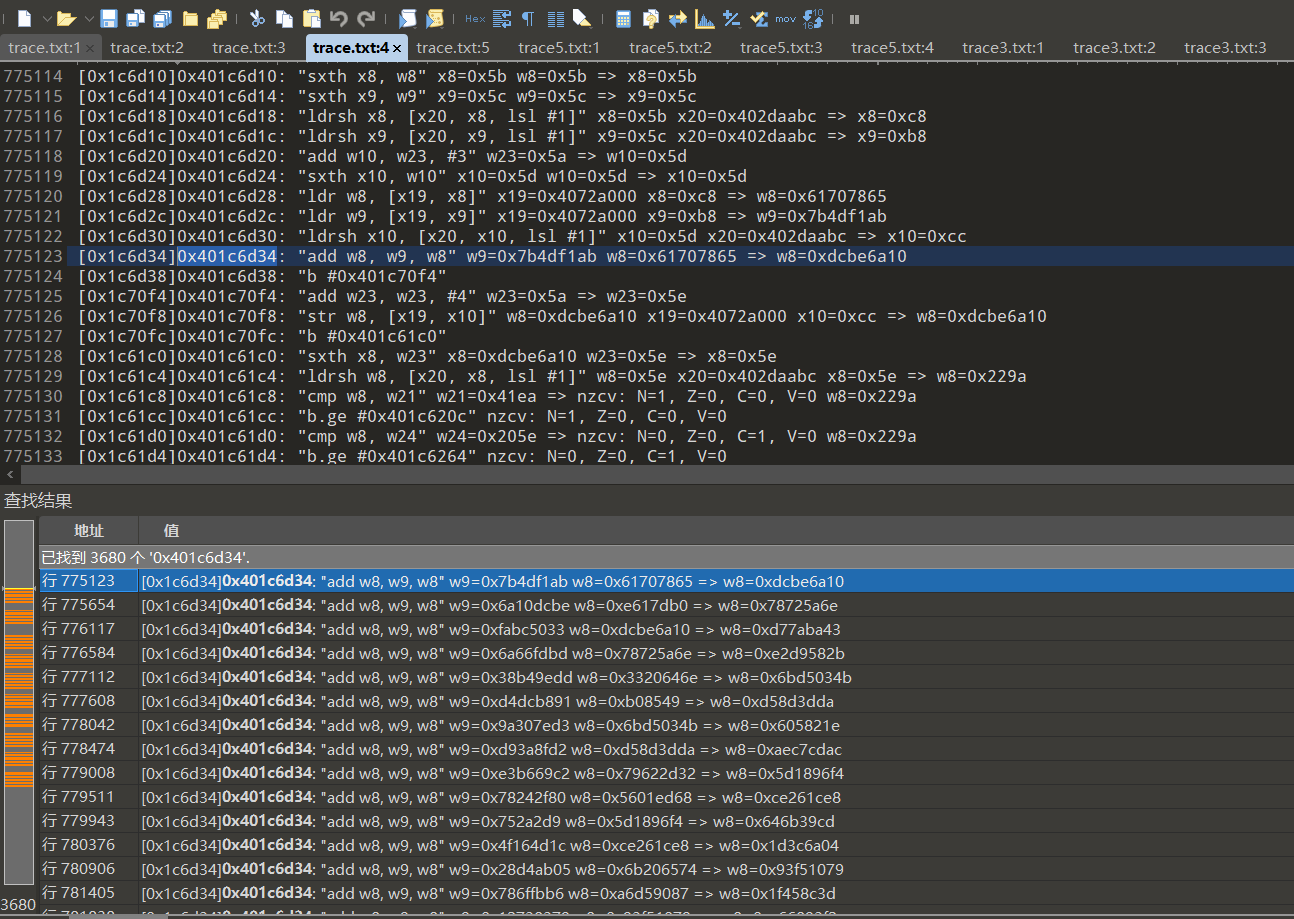Screen dimensions: 1294x919
Task: Toggle column mode icon
Action: click(x=555, y=18)
